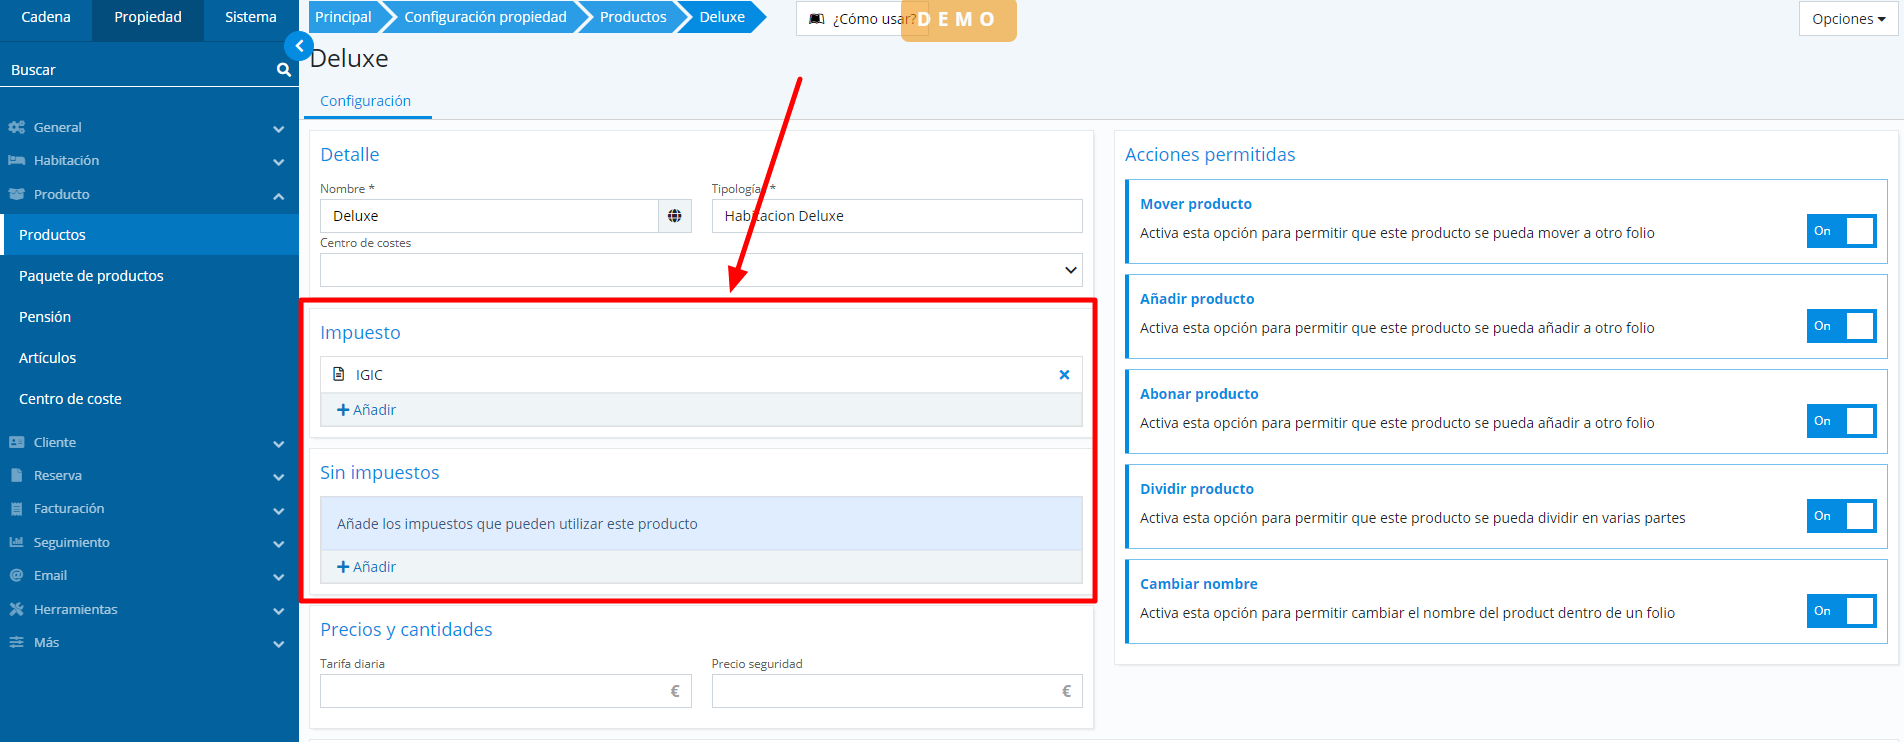Click the Herramientas tools icon in sidebar
Image resolution: width=1904 pixels, height=742 pixels.
pyautogui.click(x=16, y=609)
